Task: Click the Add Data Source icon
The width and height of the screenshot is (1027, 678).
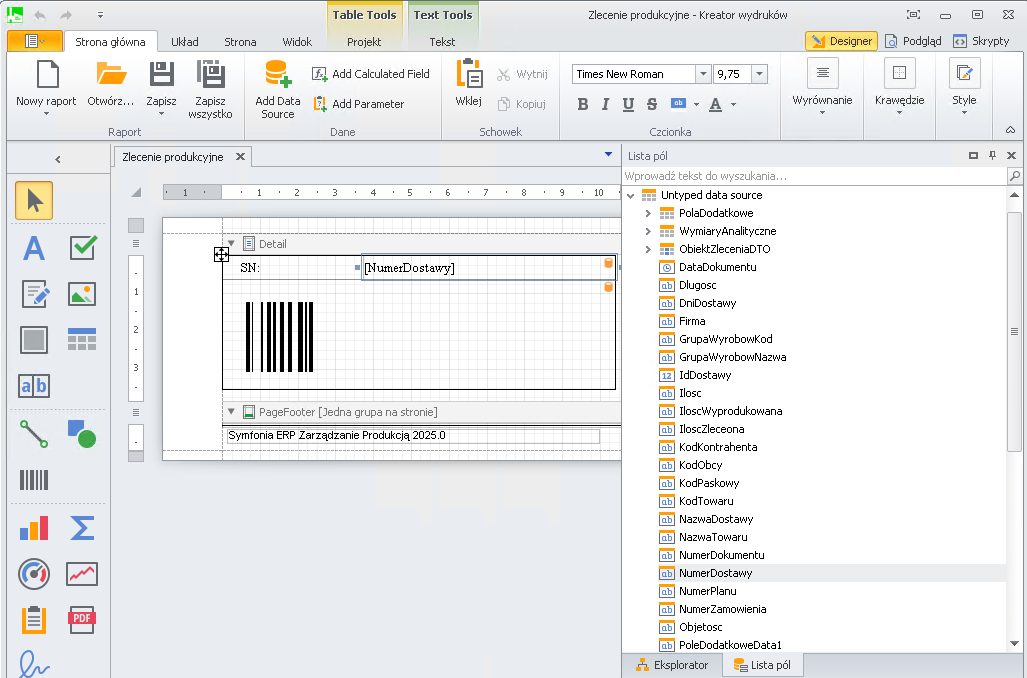Action: (278, 74)
